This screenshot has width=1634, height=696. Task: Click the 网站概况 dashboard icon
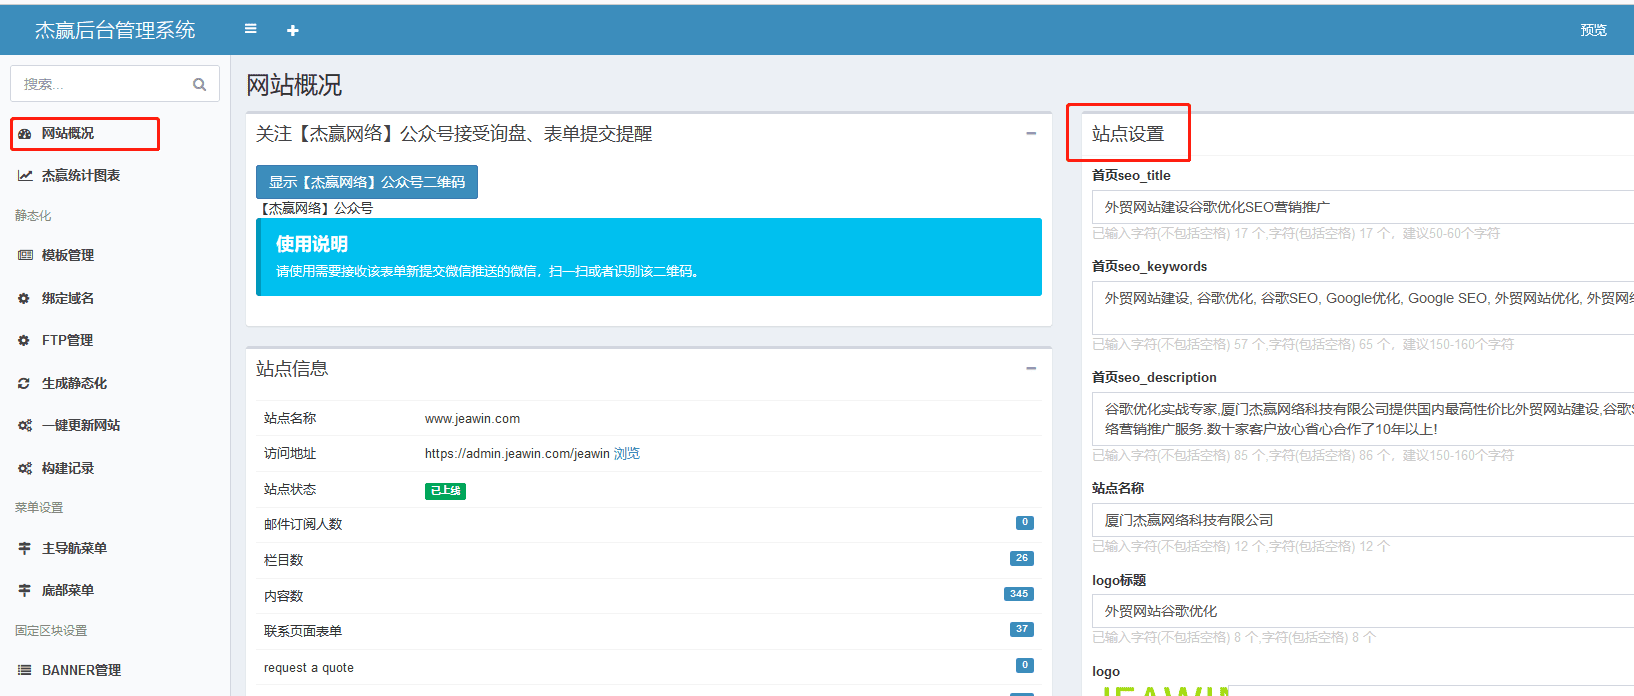[25, 134]
